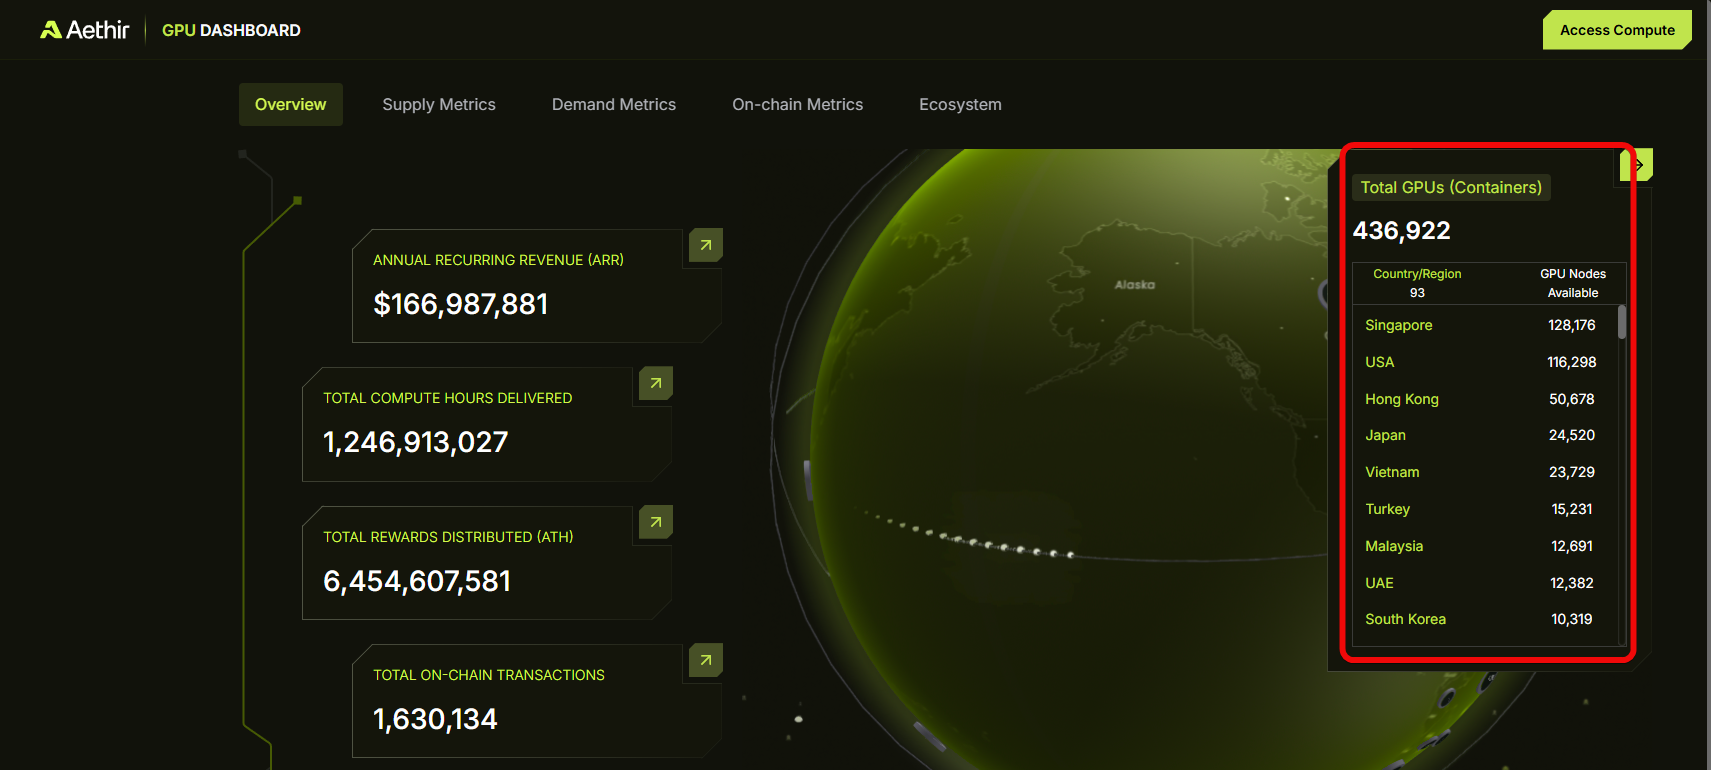Click the GPU country list scrollbar
The height and width of the screenshot is (770, 1711).
(1621, 323)
